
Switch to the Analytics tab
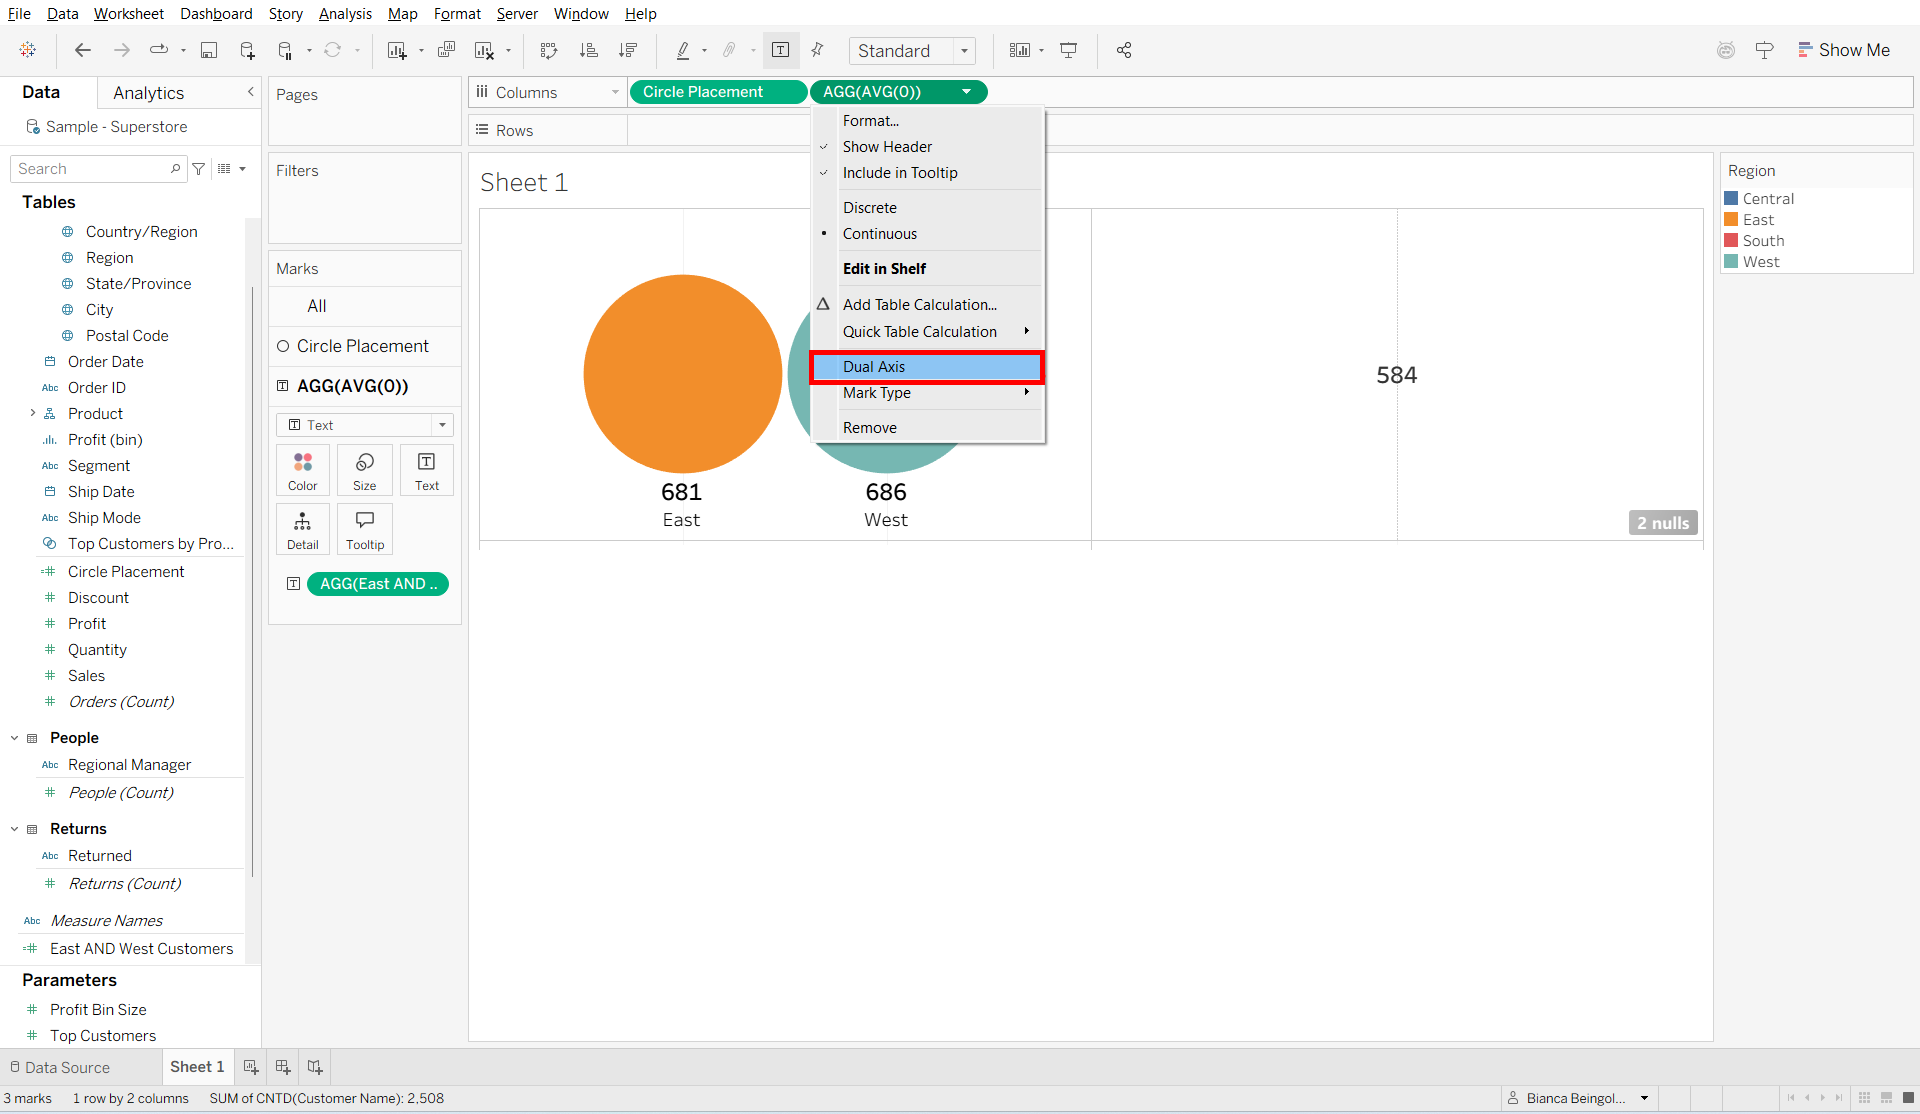tap(149, 93)
